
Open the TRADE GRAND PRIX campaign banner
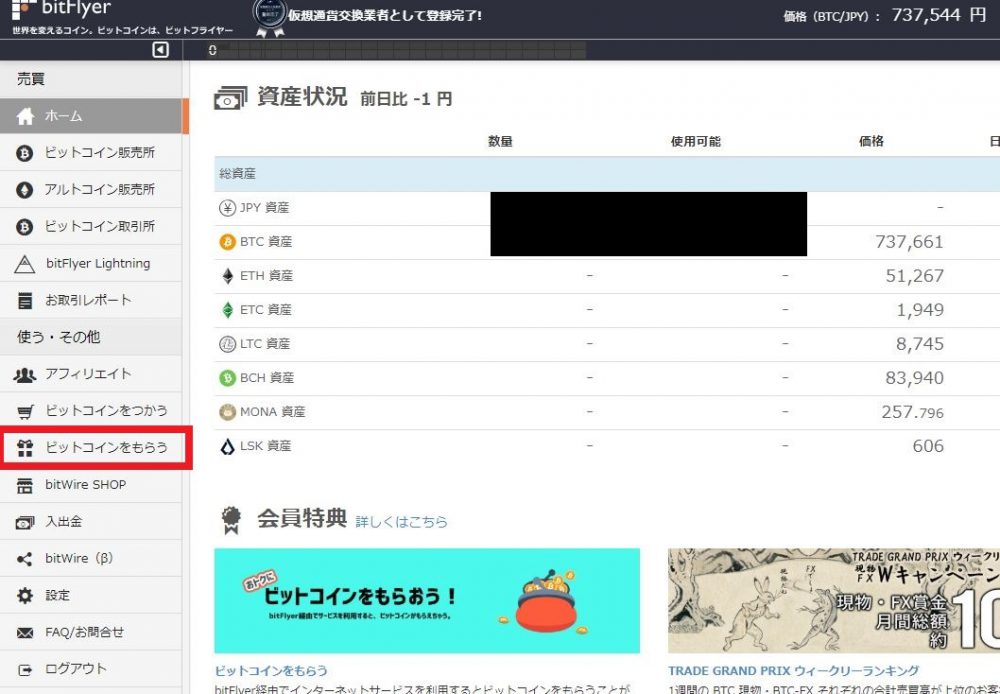point(834,600)
